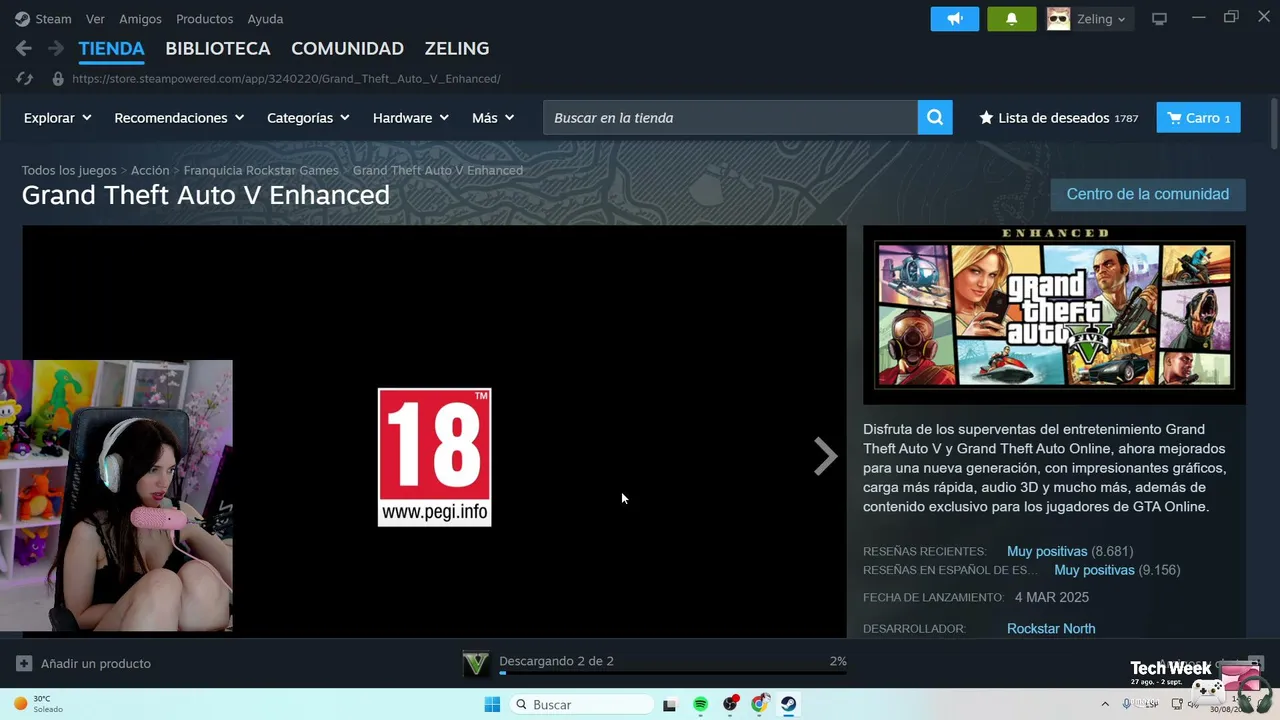Open the Ver menu

coord(95,19)
